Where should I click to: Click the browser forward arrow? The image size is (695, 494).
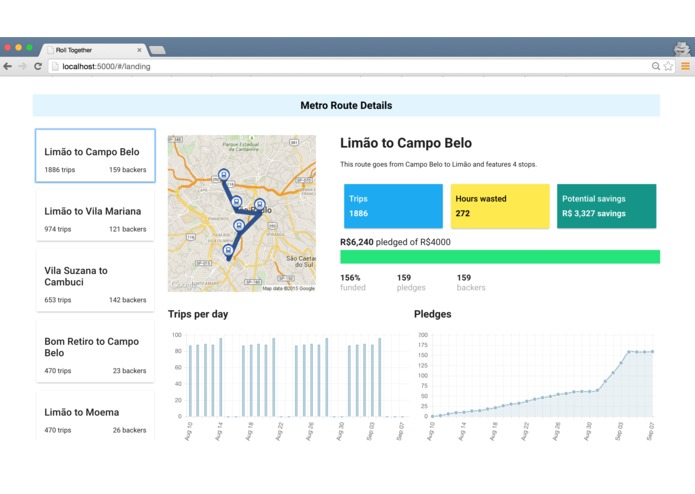[x=22, y=66]
